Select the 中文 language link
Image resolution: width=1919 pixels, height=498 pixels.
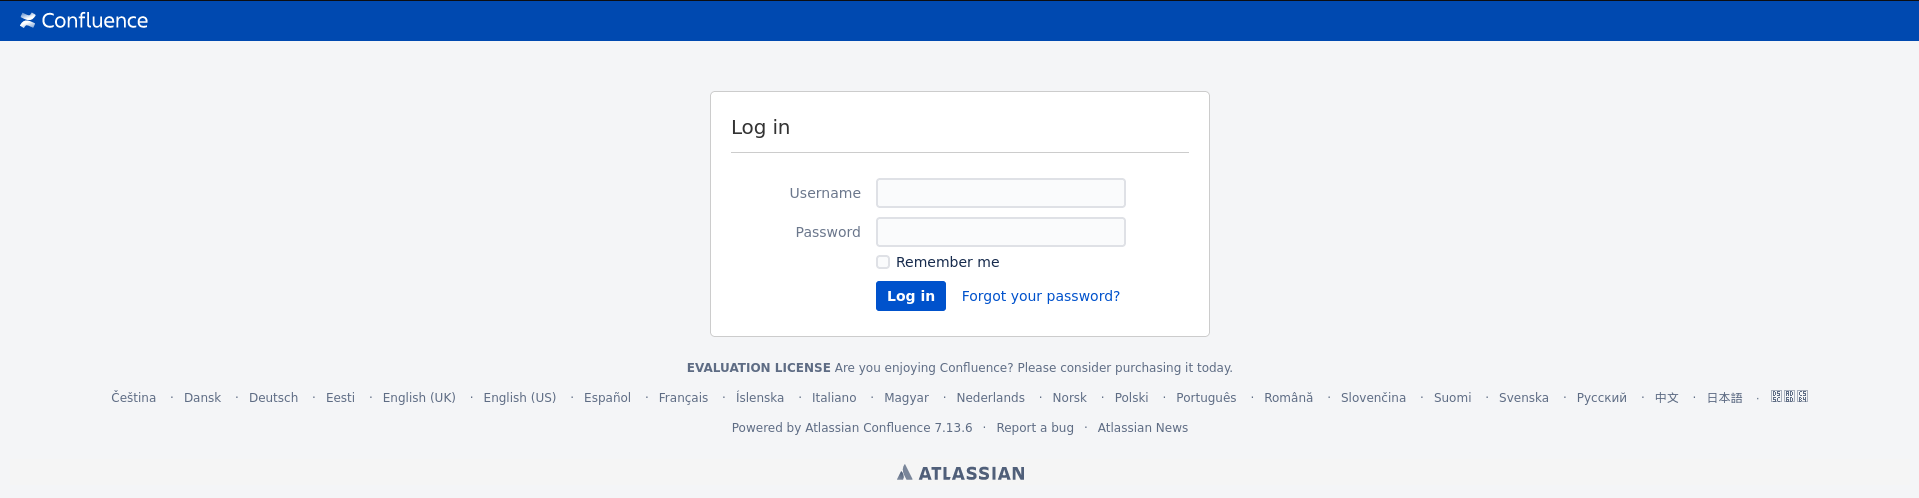click(x=1667, y=398)
